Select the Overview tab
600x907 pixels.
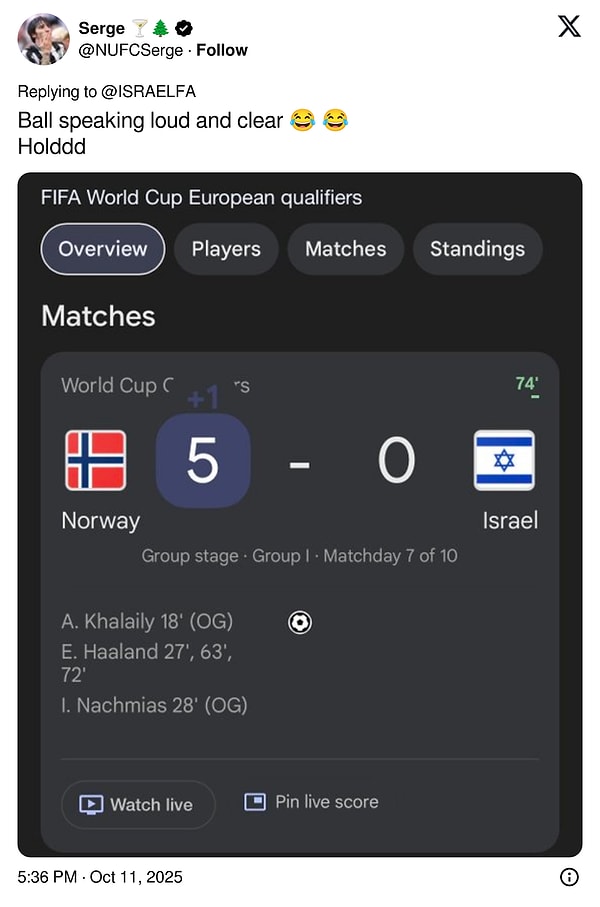(x=102, y=249)
